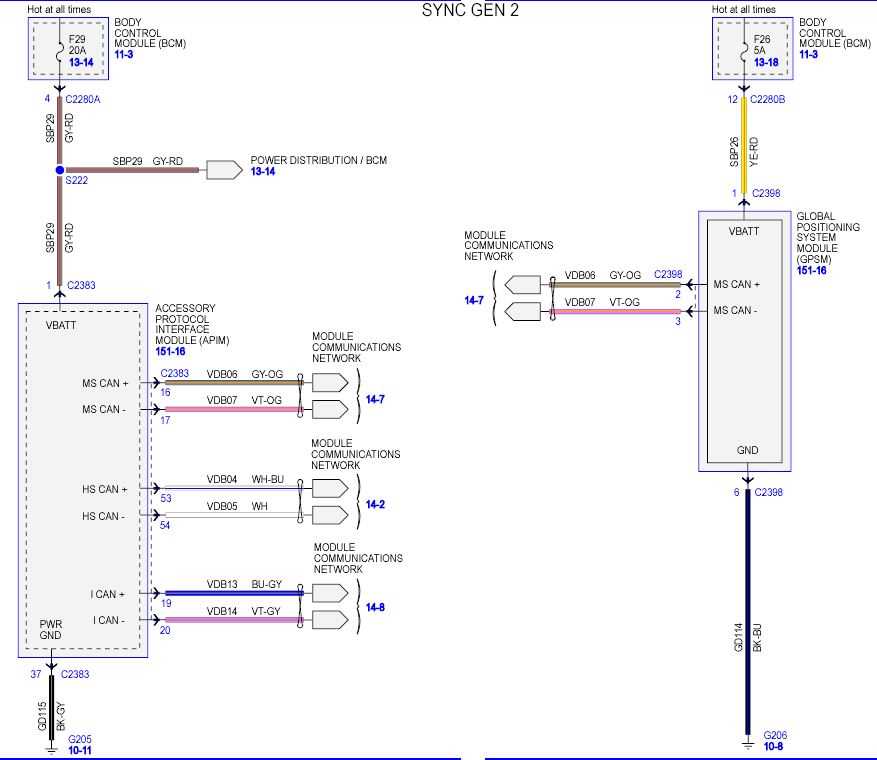877x760 pixels.
Task: Click the VDB05 WH wire label
Action: pos(237,506)
